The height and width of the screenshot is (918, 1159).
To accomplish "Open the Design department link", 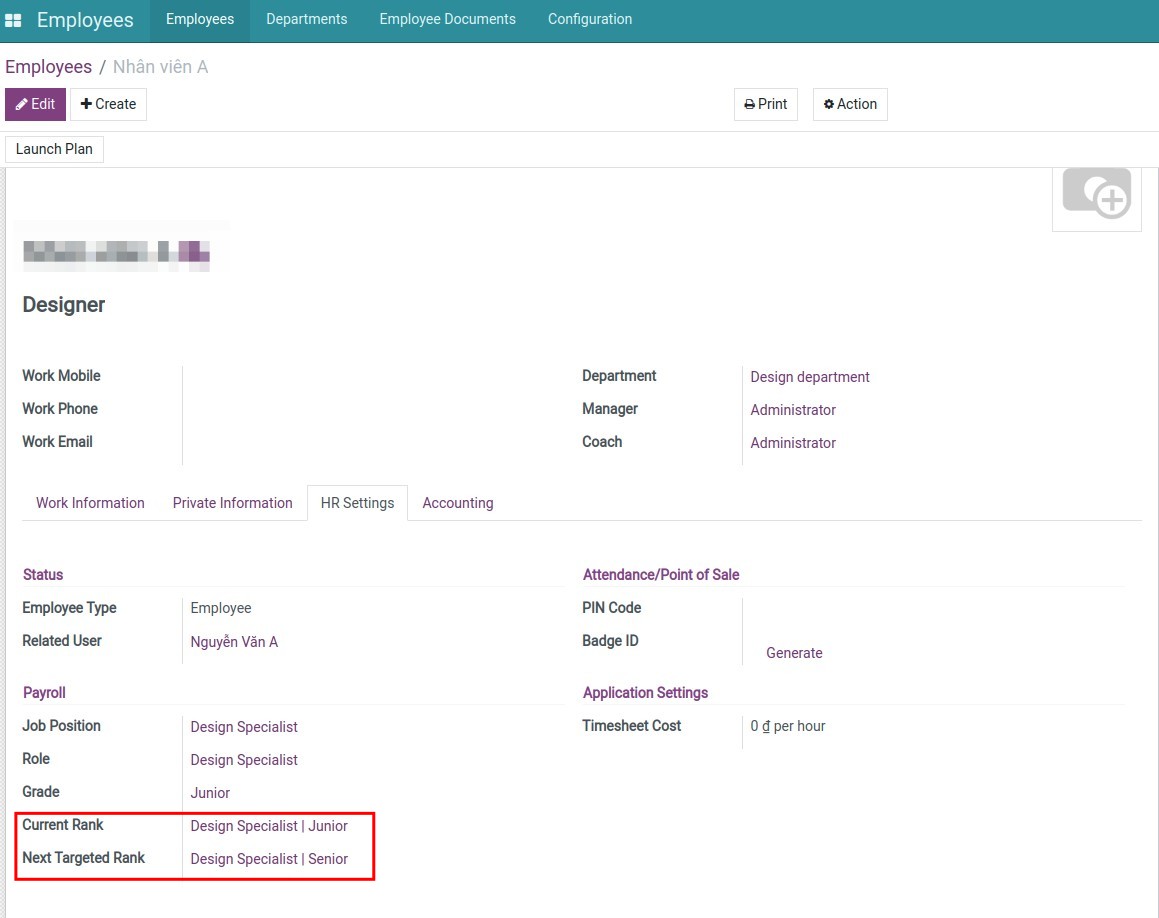I will [x=810, y=377].
